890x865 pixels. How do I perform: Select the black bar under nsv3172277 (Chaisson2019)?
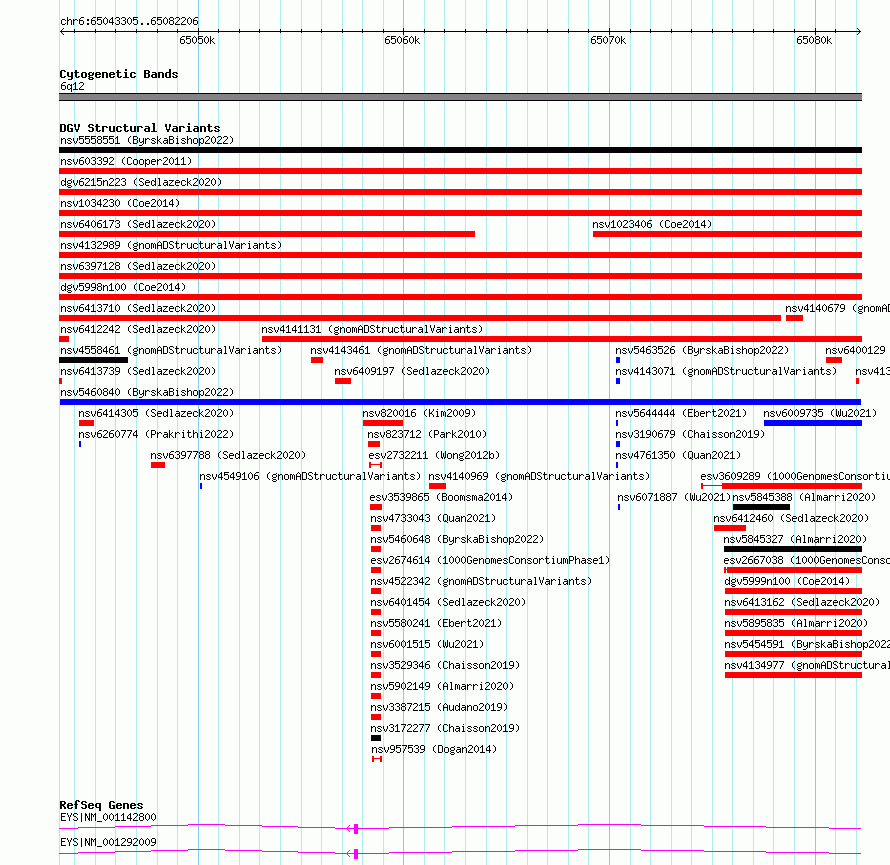pyautogui.click(x=376, y=738)
